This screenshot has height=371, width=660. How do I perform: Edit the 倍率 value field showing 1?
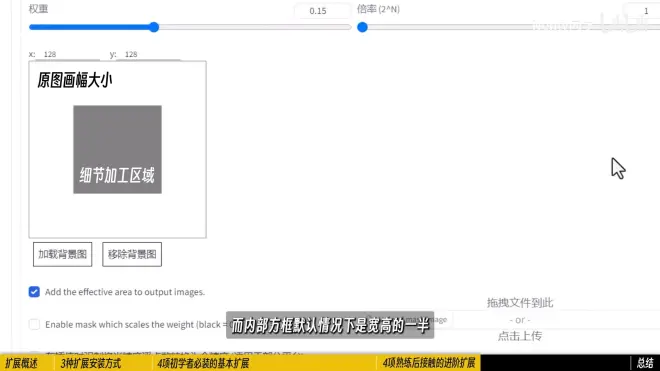click(x=641, y=11)
